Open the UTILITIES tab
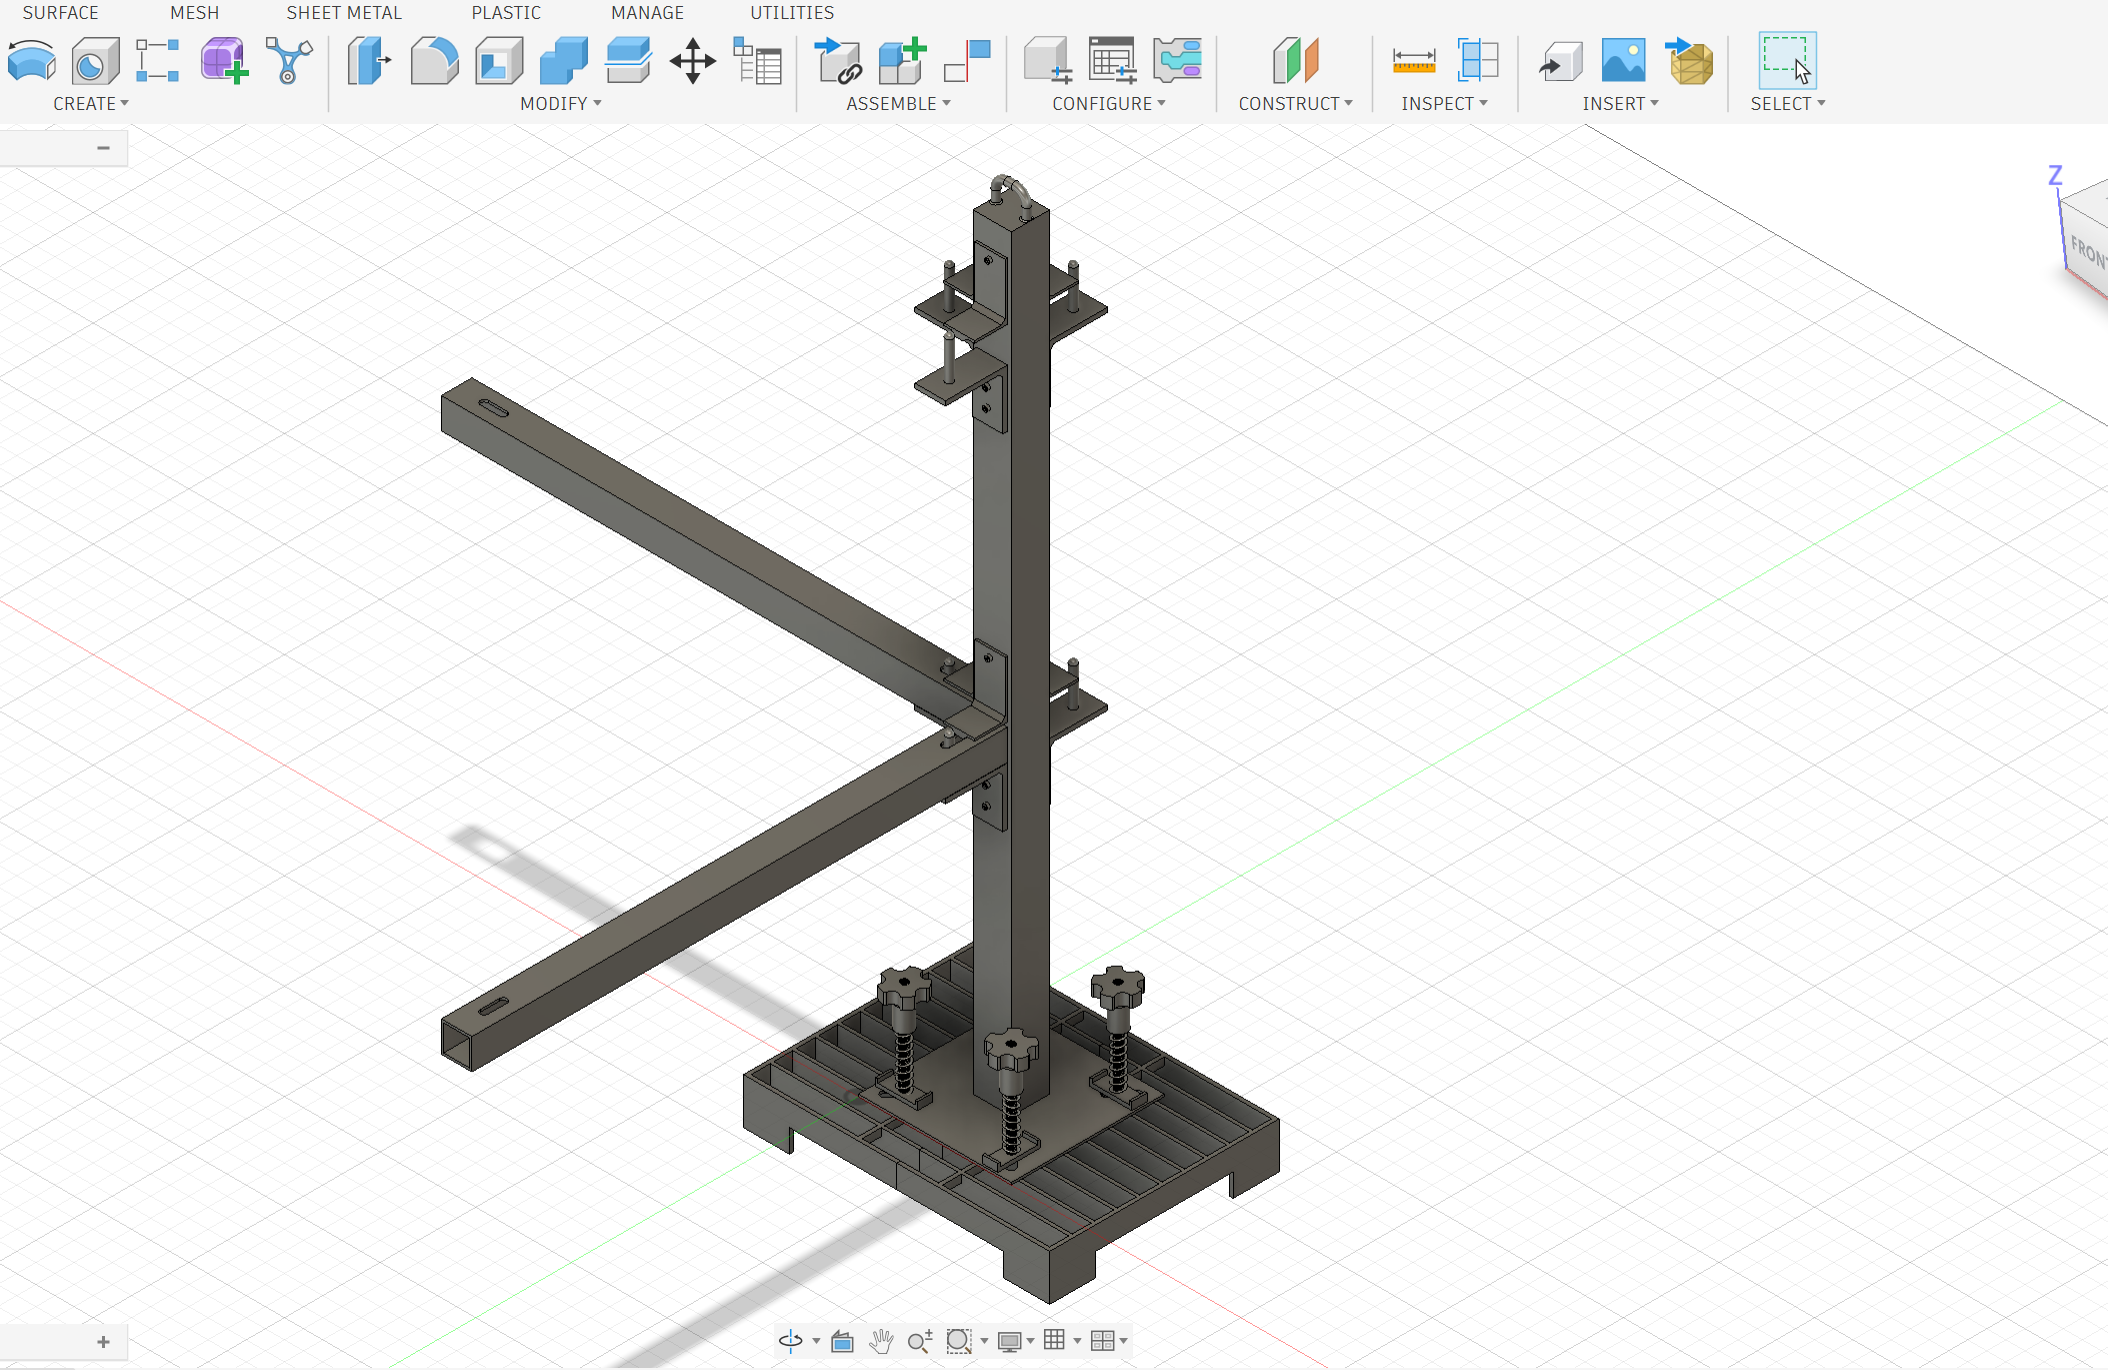2108x1370 pixels. click(x=792, y=13)
